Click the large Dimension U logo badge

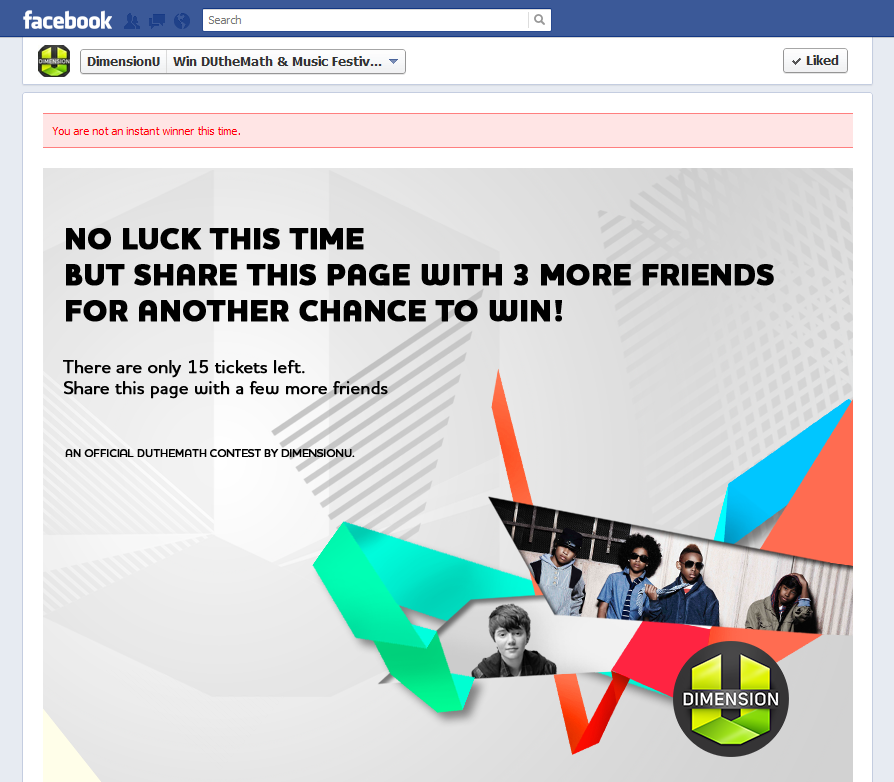(x=730, y=699)
